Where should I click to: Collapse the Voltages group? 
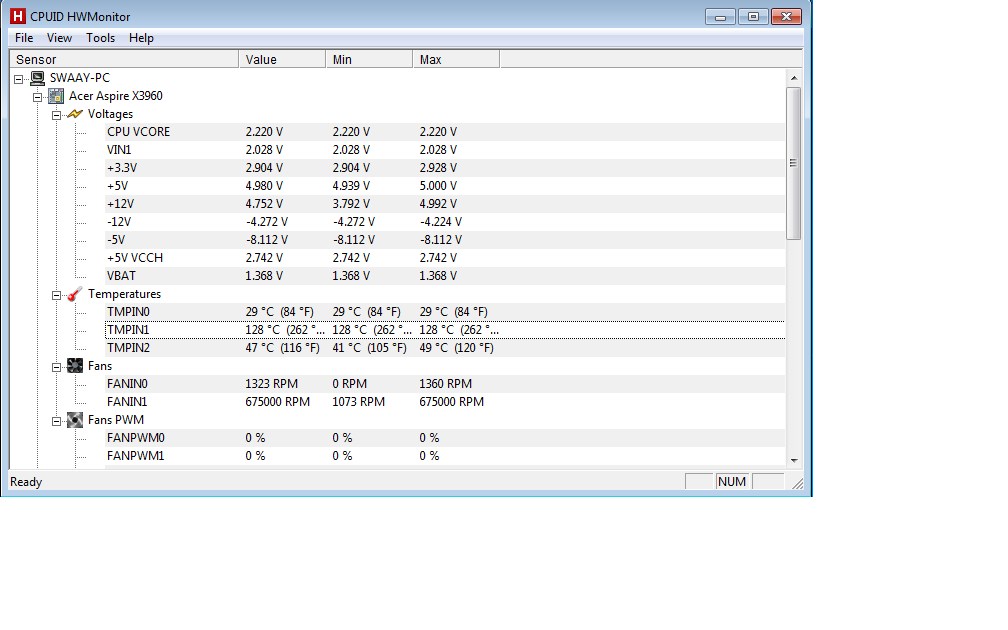[x=57, y=115]
